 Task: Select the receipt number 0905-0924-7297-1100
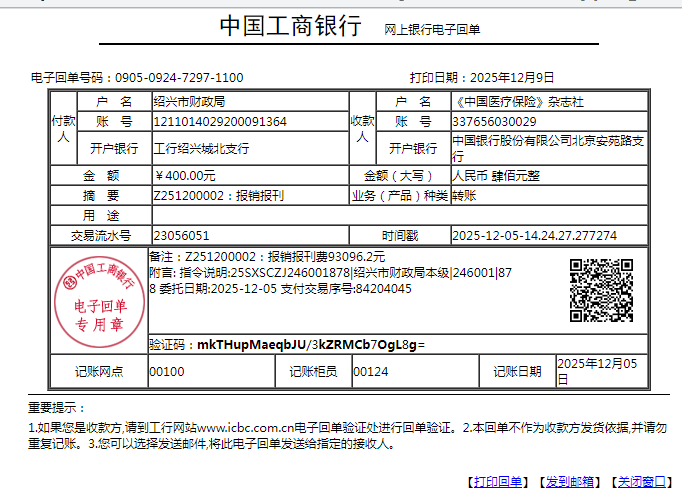[x=179, y=77]
